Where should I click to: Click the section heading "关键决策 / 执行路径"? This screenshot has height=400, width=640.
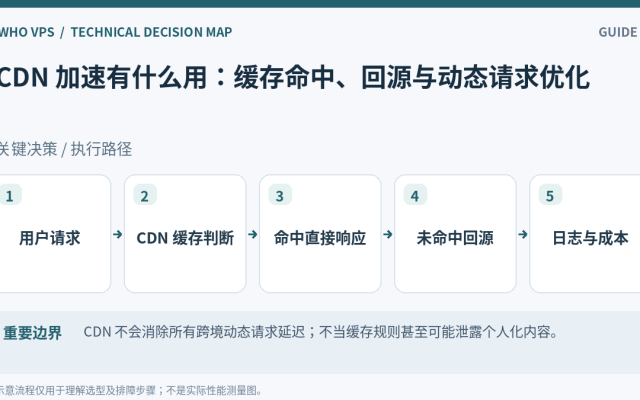click(x=66, y=149)
